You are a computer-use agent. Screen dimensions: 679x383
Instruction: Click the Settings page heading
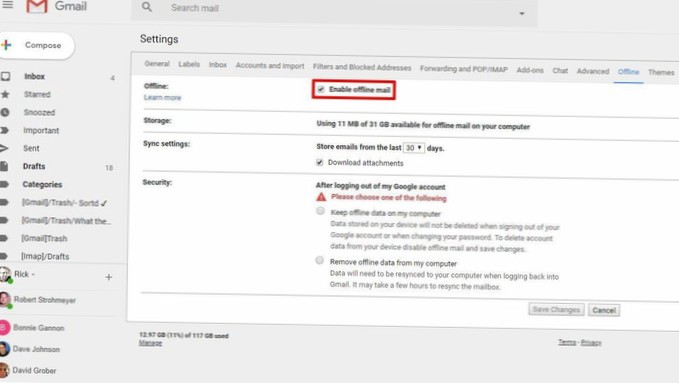click(159, 39)
